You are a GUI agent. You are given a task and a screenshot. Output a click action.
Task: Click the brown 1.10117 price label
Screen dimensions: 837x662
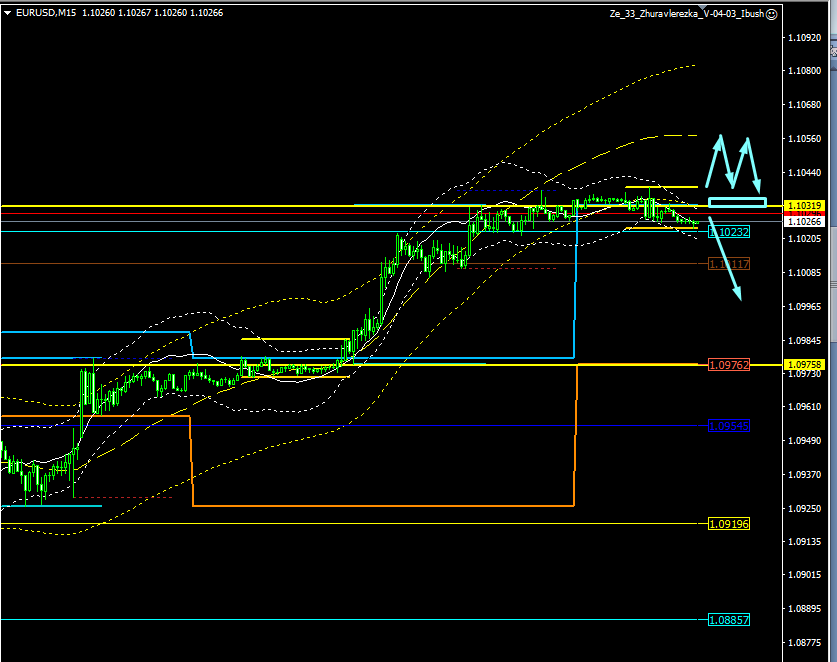(728, 264)
